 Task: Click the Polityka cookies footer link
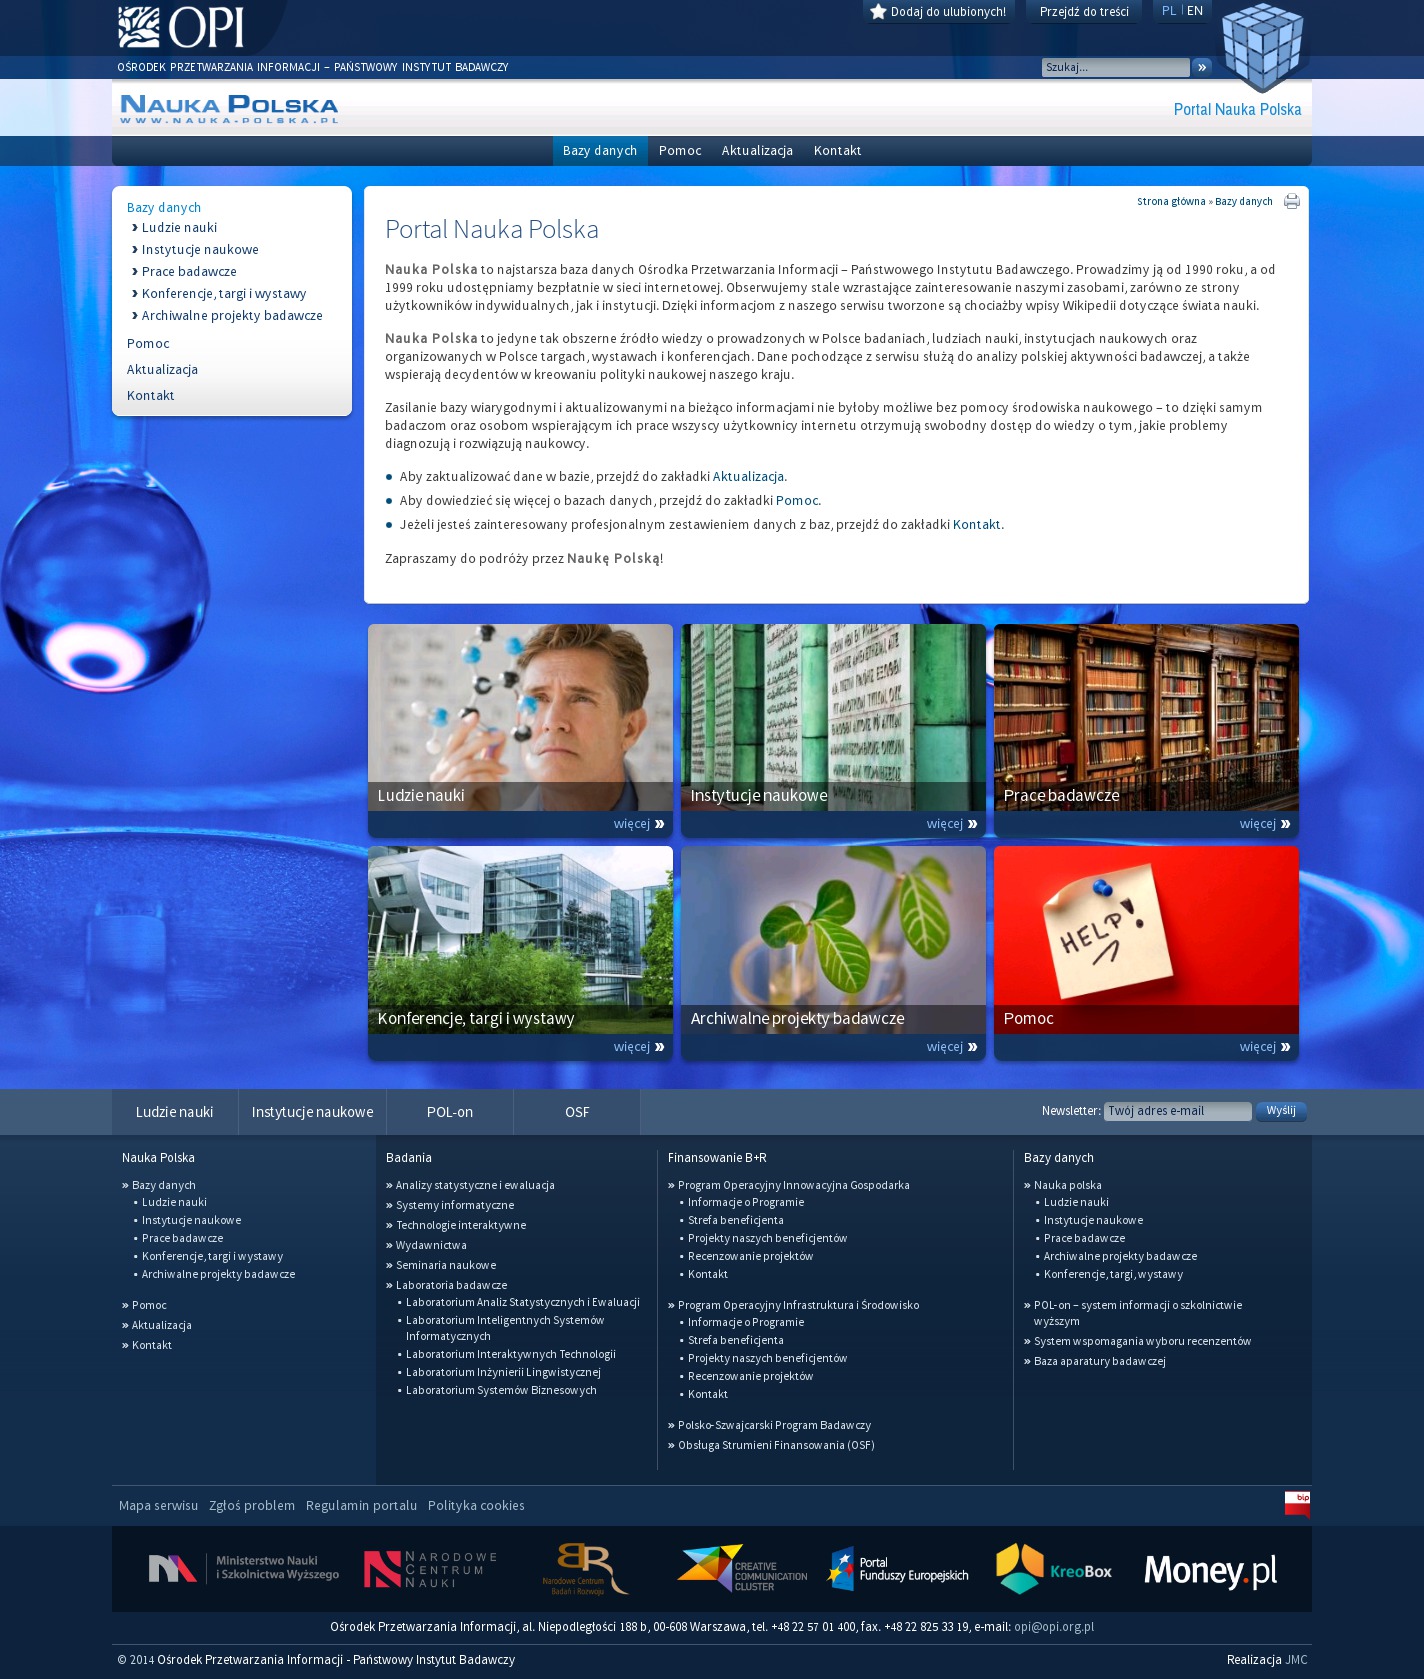(476, 1506)
